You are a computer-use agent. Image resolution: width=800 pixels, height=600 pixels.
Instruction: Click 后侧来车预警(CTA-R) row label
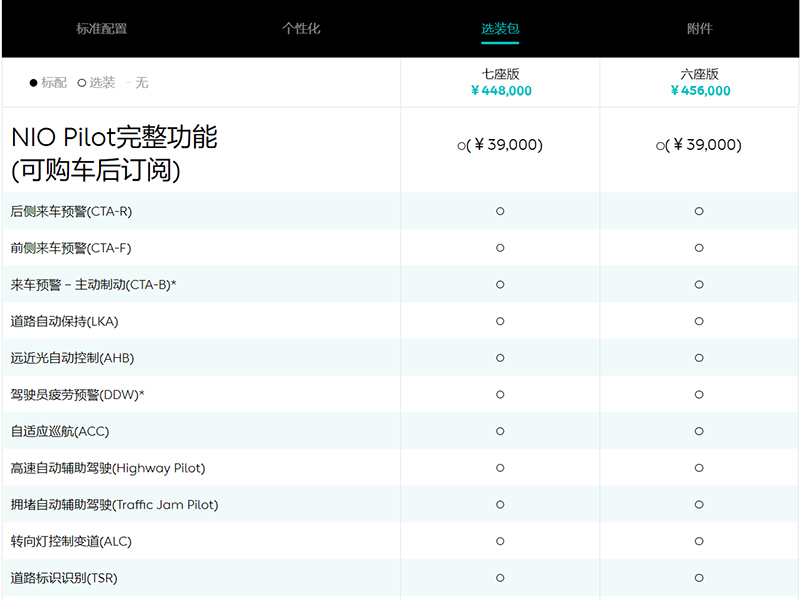pos(71,211)
